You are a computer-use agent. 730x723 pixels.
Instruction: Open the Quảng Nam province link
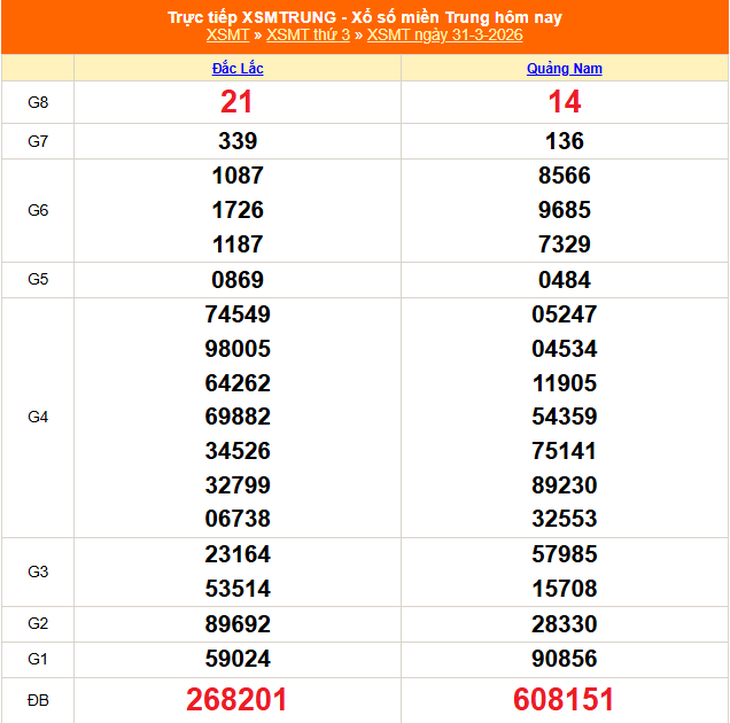564,68
